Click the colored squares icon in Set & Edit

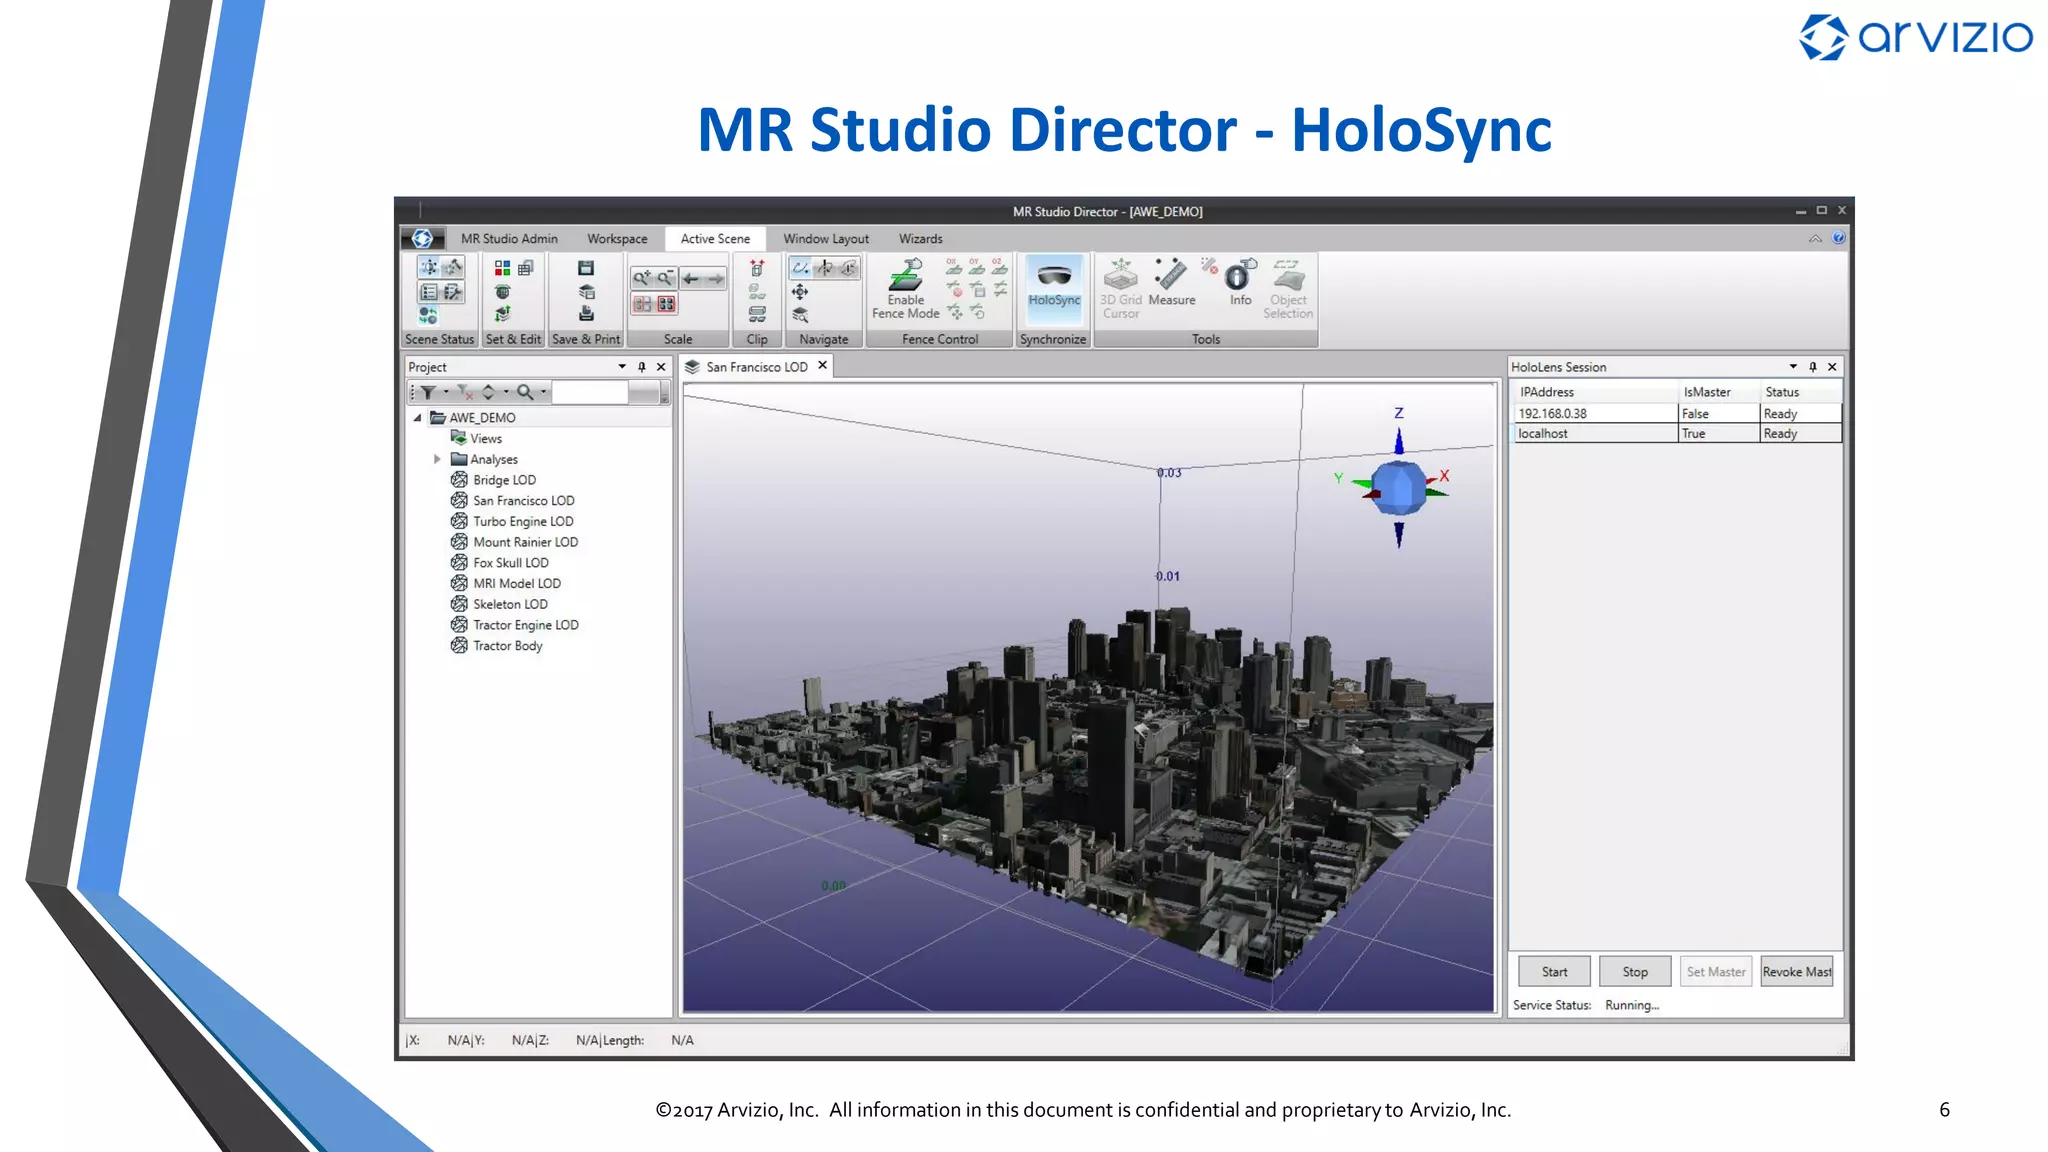click(502, 268)
